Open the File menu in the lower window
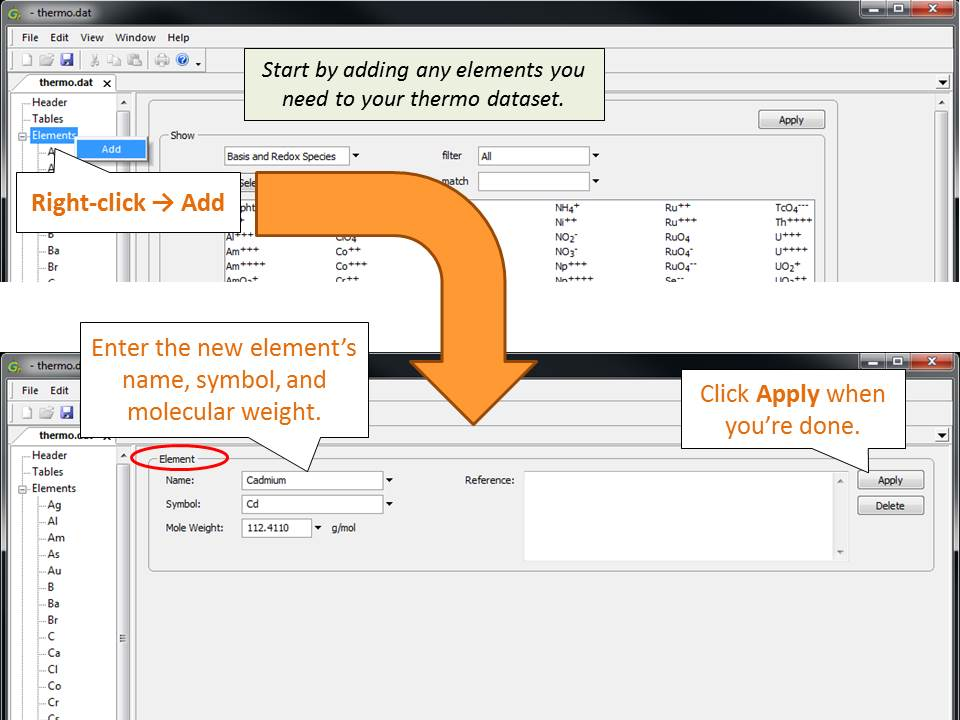The image size is (960, 720). click(30, 390)
